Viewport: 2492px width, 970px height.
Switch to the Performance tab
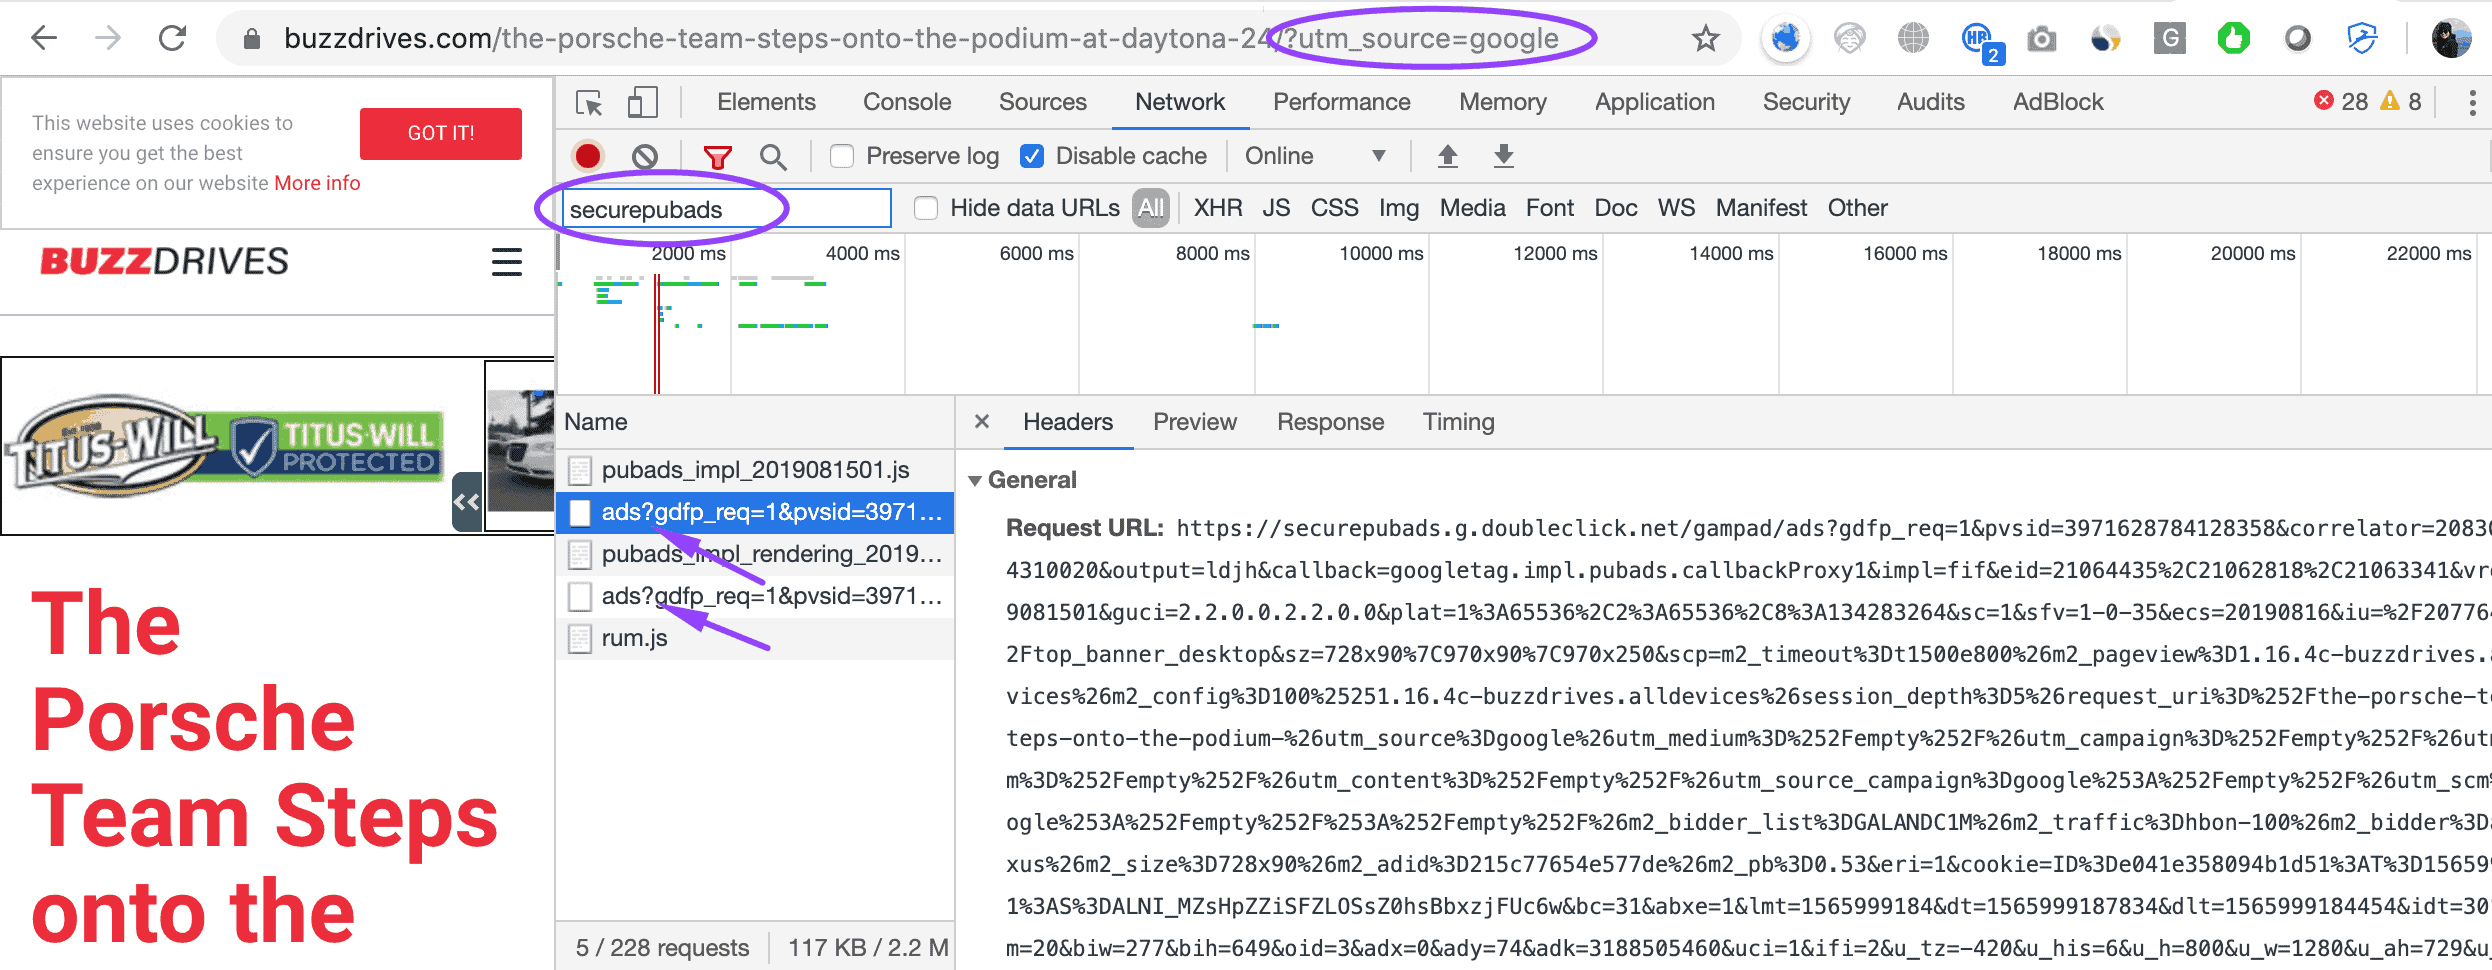(1341, 102)
